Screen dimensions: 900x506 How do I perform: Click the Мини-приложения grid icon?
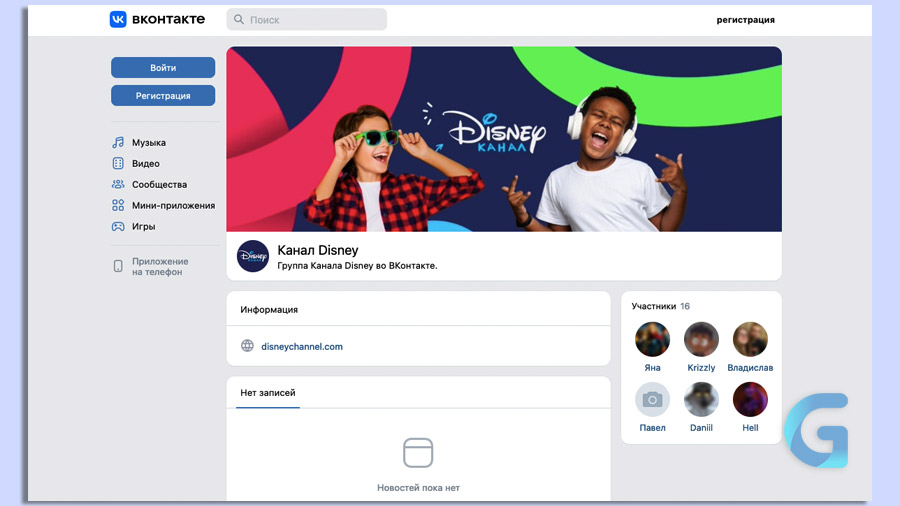pyautogui.click(x=118, y=205)
